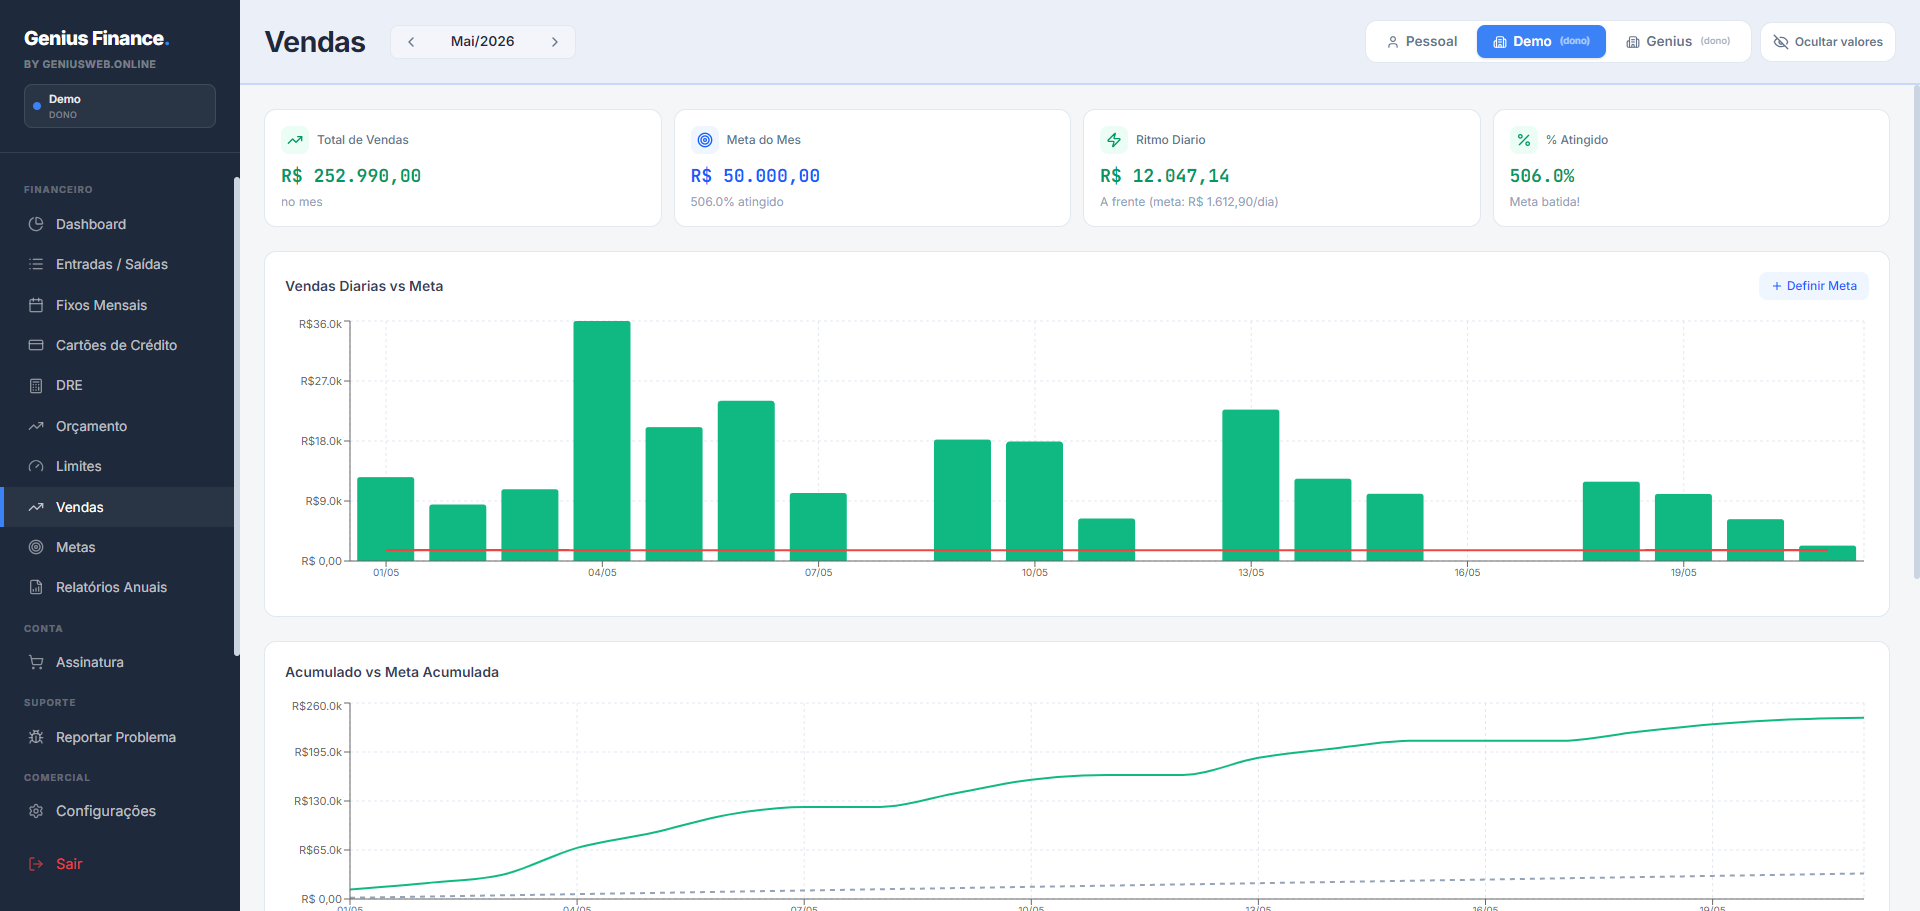The width and height of the screenshot is (1920, 911).
Task: Click the Ritmo Diario lightning icon
Action: tap(1114, 140)
